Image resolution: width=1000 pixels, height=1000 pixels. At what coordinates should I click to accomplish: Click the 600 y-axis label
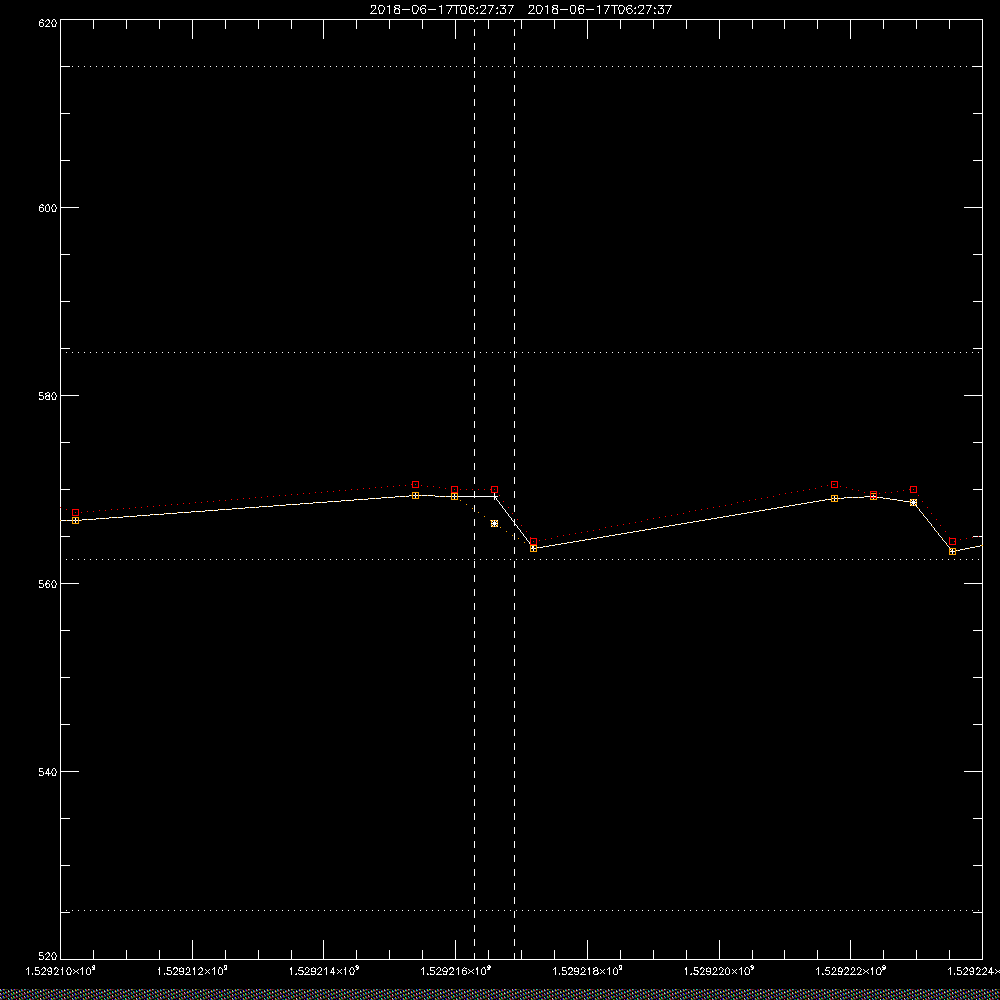(x=48, y=208)
